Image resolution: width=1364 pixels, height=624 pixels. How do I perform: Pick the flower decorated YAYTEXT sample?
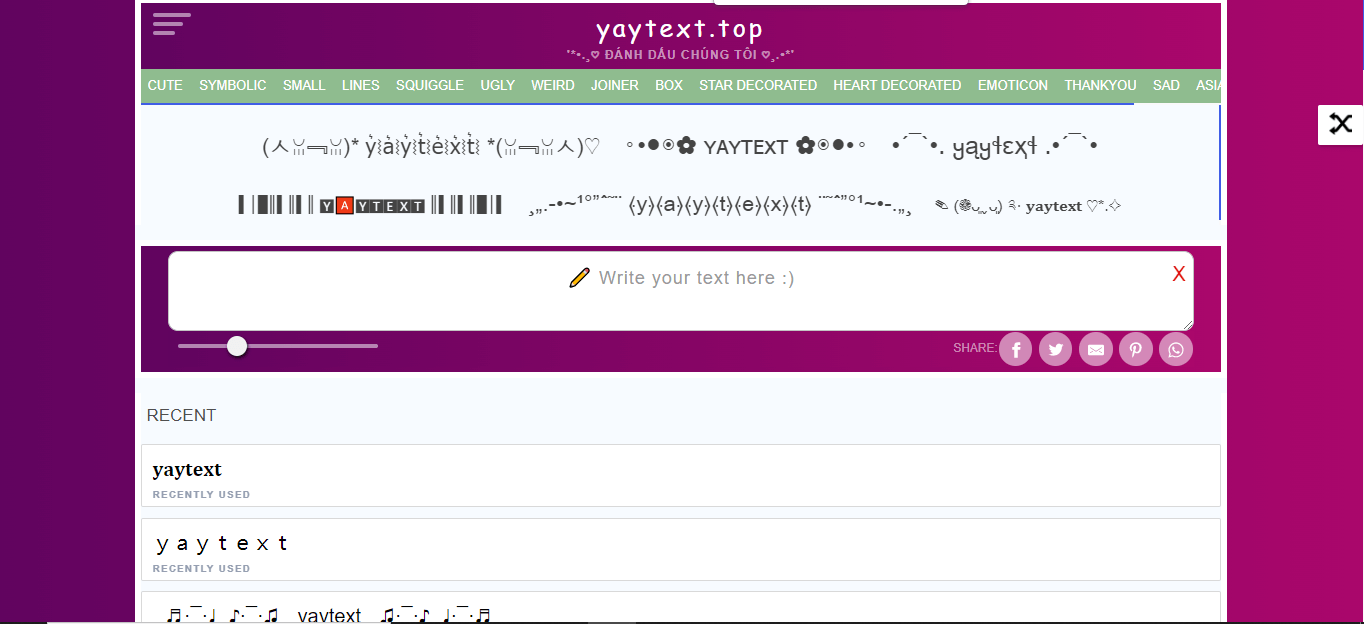(745, 147)
